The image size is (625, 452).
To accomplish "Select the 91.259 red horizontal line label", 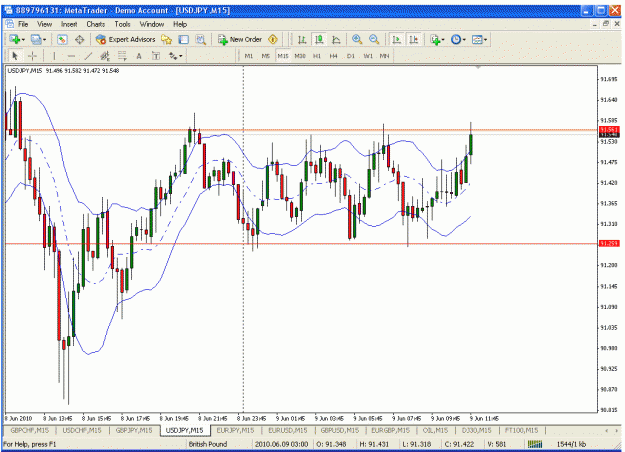I will point(609,244).
